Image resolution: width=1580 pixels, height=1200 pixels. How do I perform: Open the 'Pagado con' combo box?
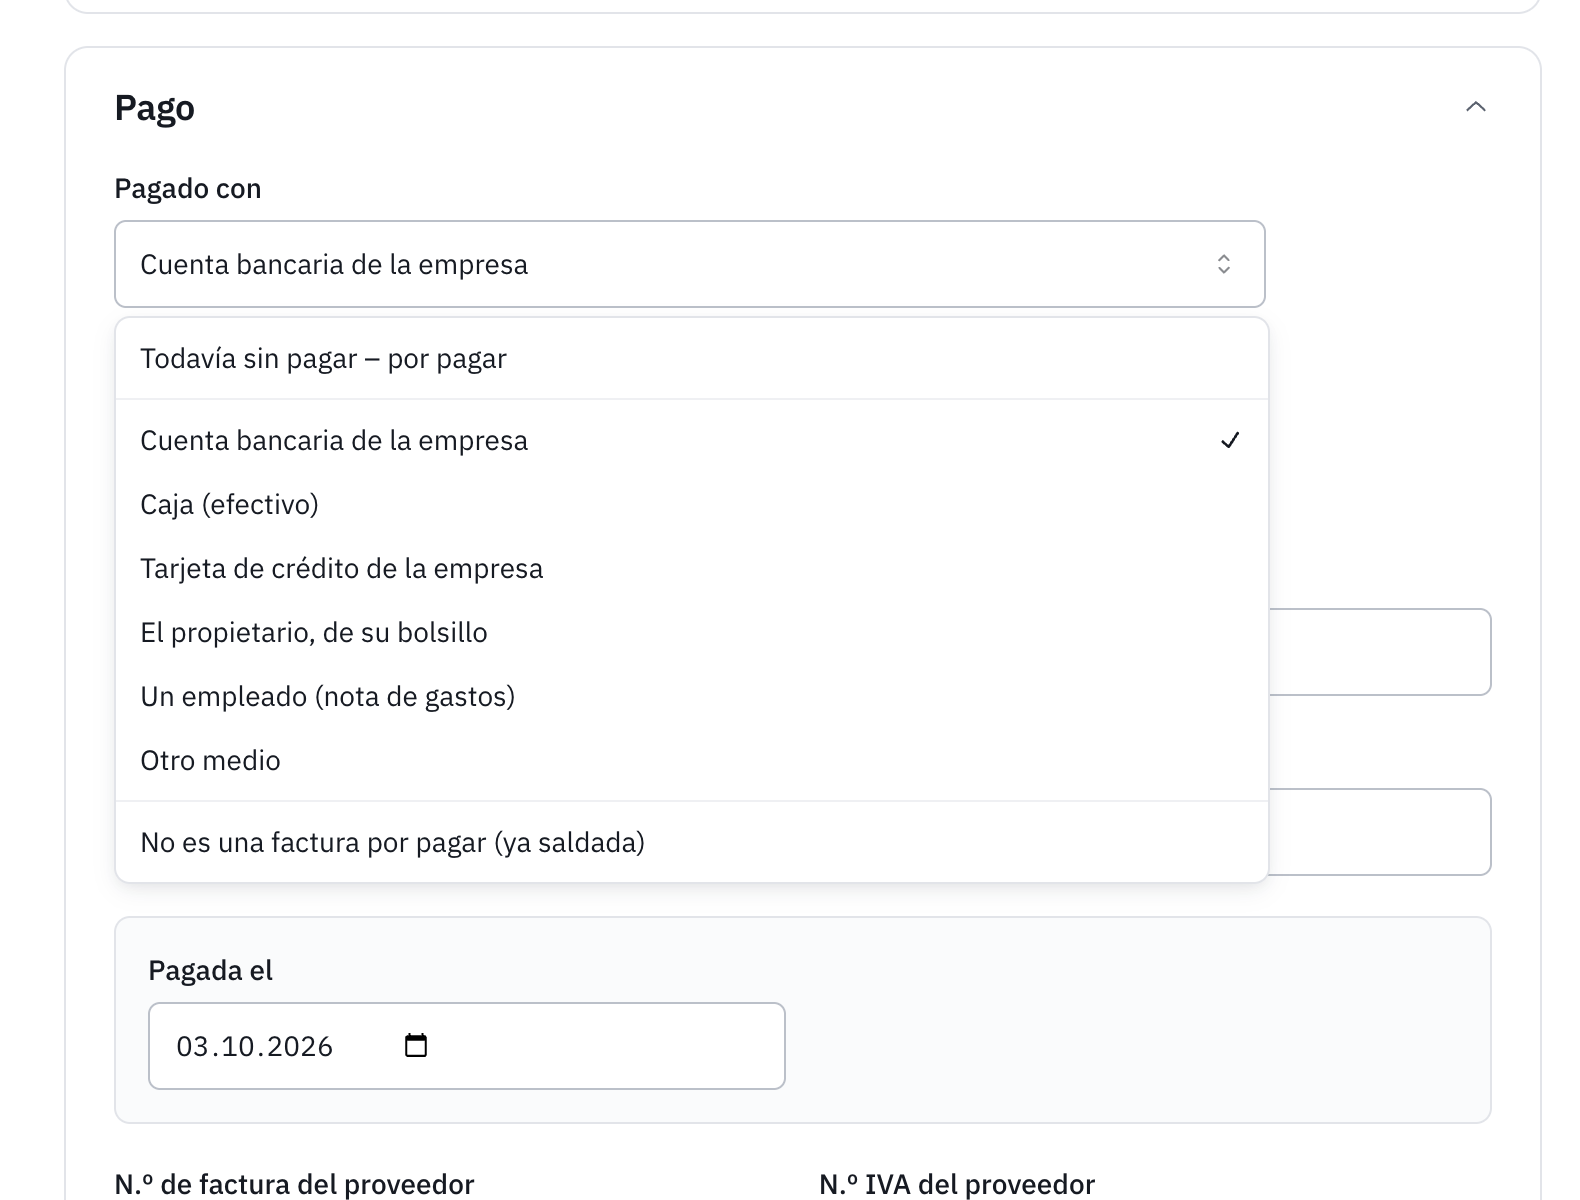(x=690, y=264)
